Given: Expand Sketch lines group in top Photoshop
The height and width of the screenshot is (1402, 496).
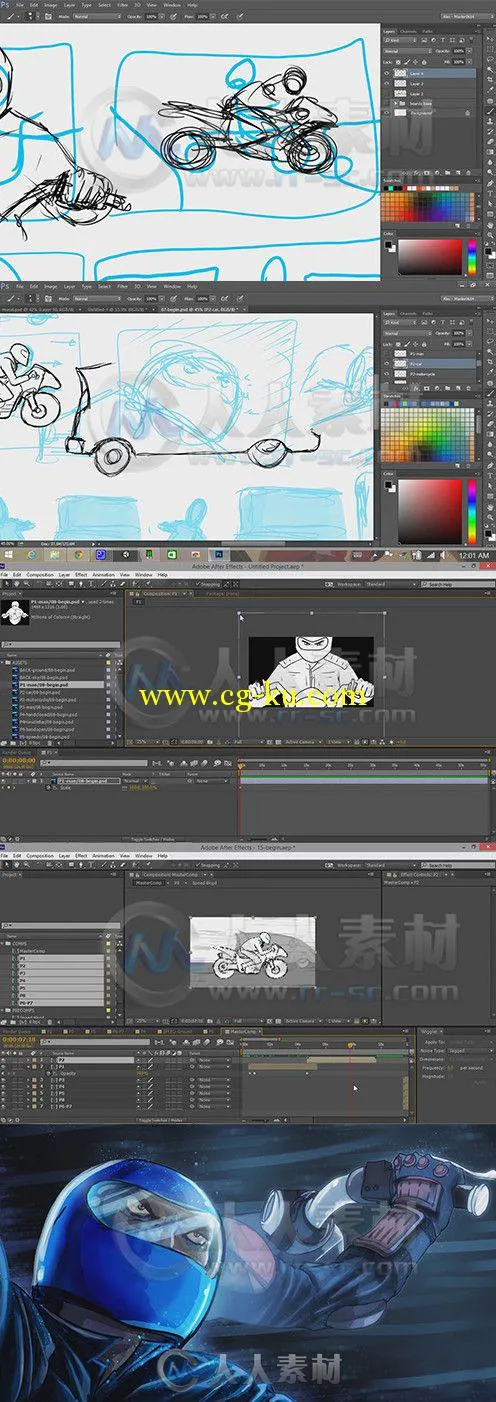Looking at the screenshot, I should 395,104.
